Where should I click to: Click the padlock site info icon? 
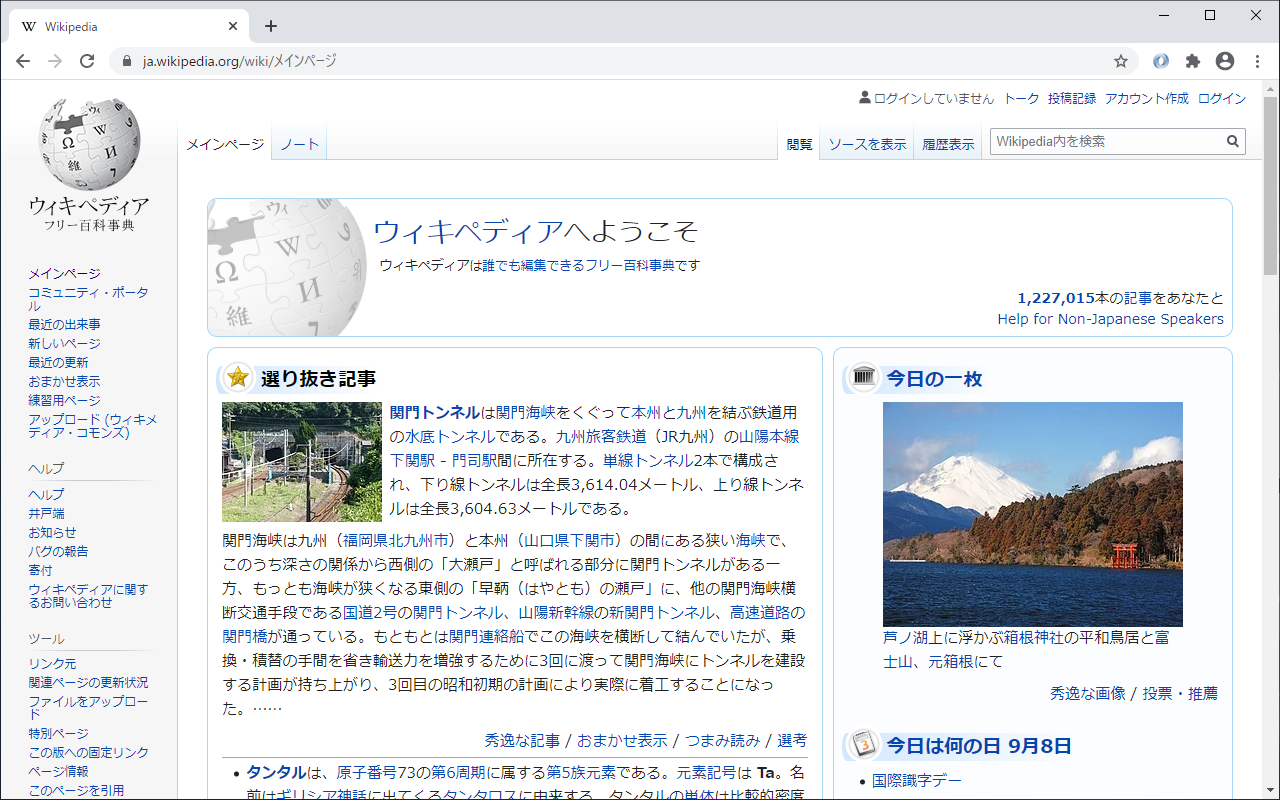126,61
